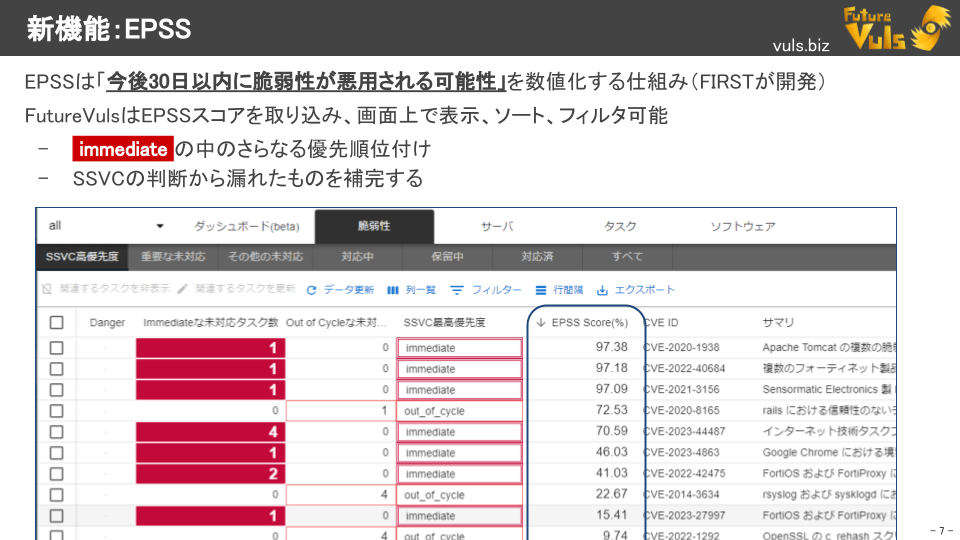Click the EPSS Score sort arrow

(541, 323)
